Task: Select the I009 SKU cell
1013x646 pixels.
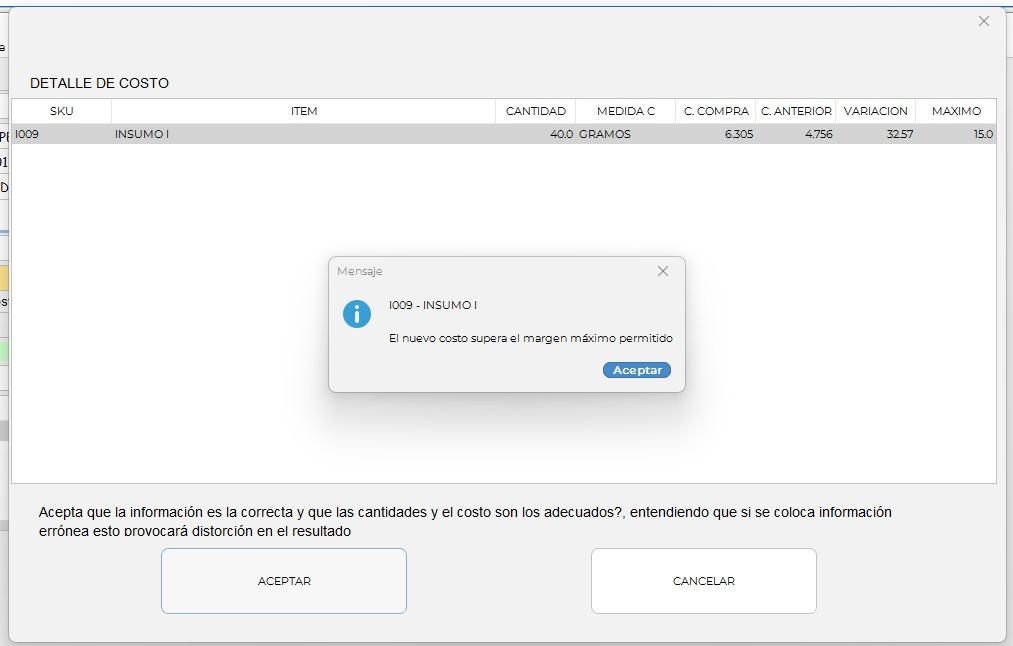Action: tap(61, 134)
